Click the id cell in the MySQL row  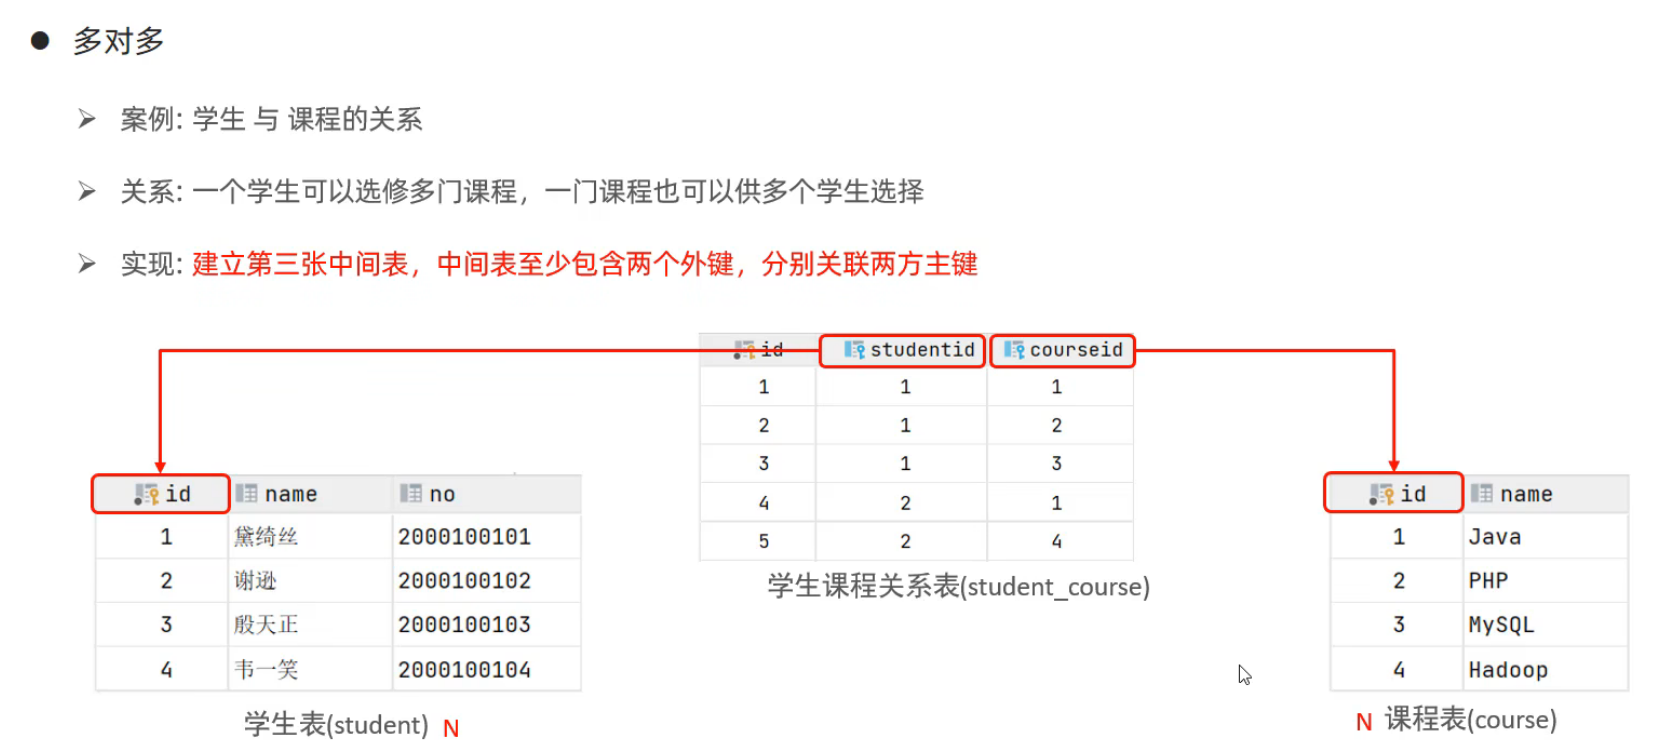(1398, 625)
